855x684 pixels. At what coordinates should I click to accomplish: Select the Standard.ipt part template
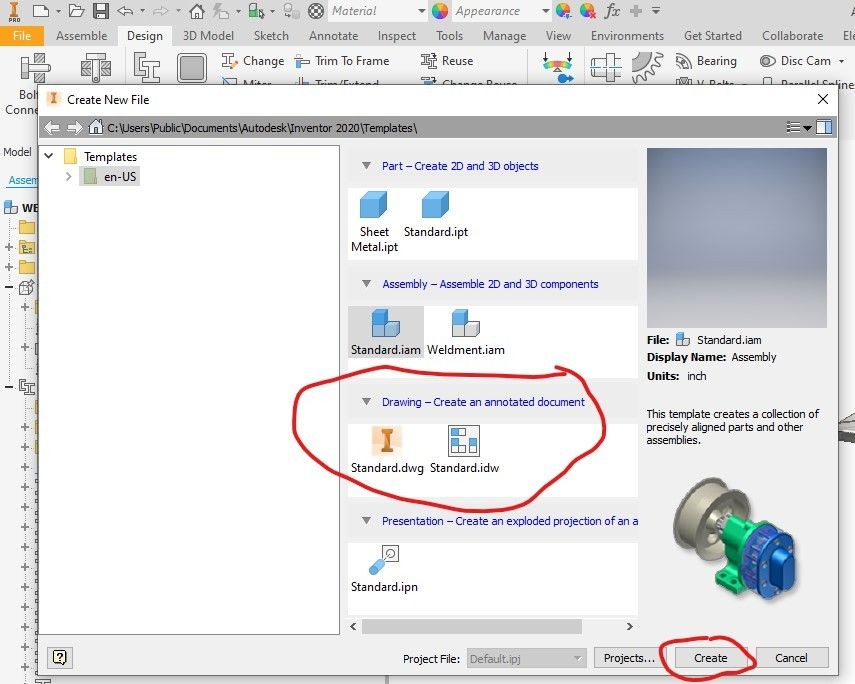pos(436,214)
